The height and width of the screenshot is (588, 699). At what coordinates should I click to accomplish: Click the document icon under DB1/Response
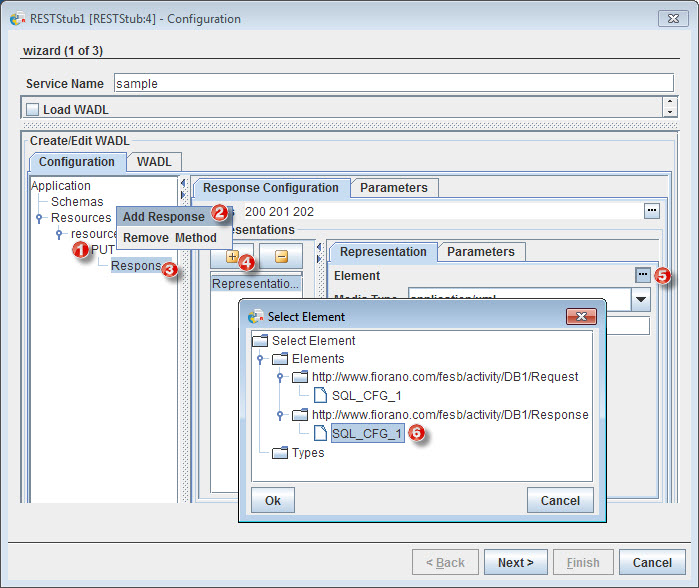pyautogui.click(x=320, y=433)
